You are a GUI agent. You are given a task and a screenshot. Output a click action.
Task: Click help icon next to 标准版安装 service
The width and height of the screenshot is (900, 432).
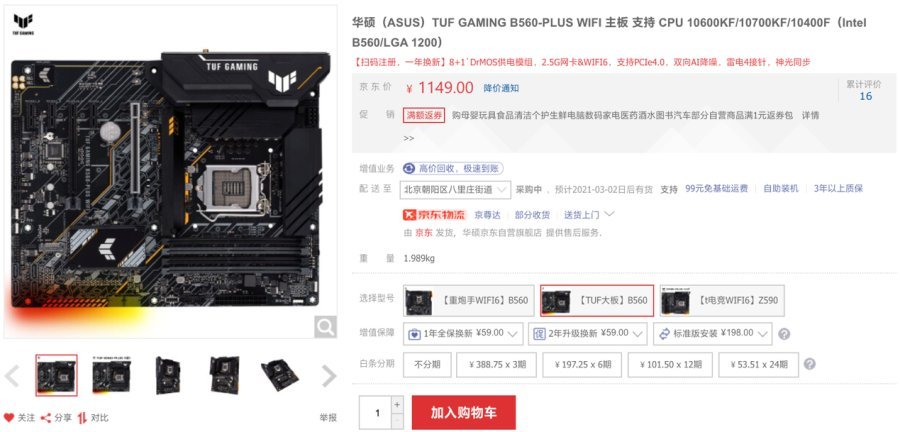[x=784, y=334]
